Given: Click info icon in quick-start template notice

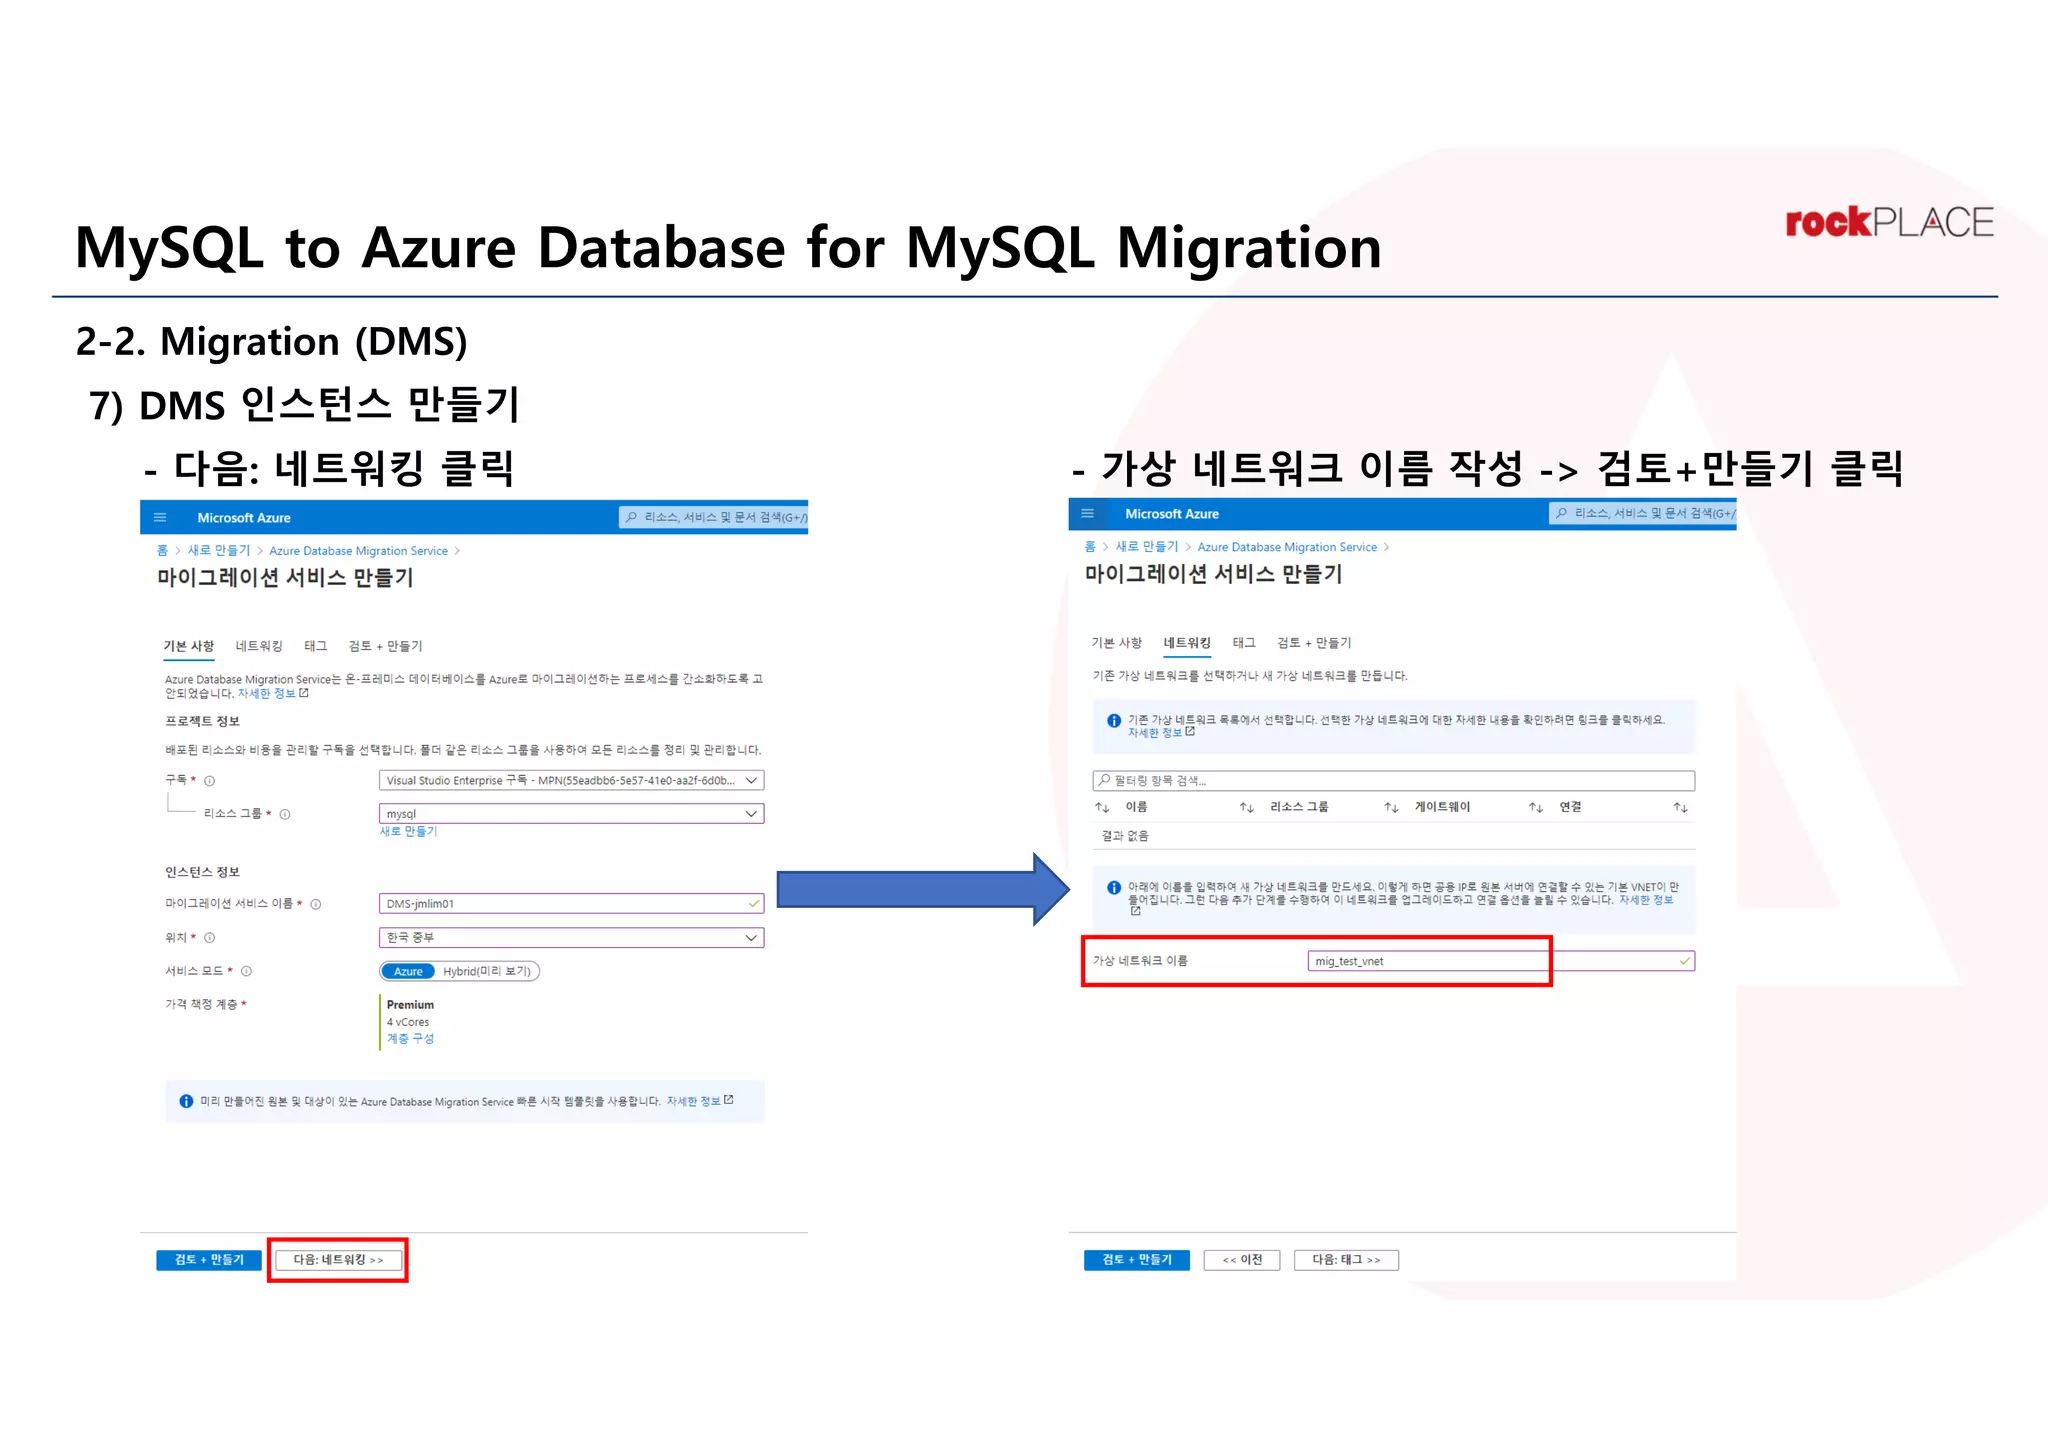Looking at the screenshot, I should (x=186, y=1101).
